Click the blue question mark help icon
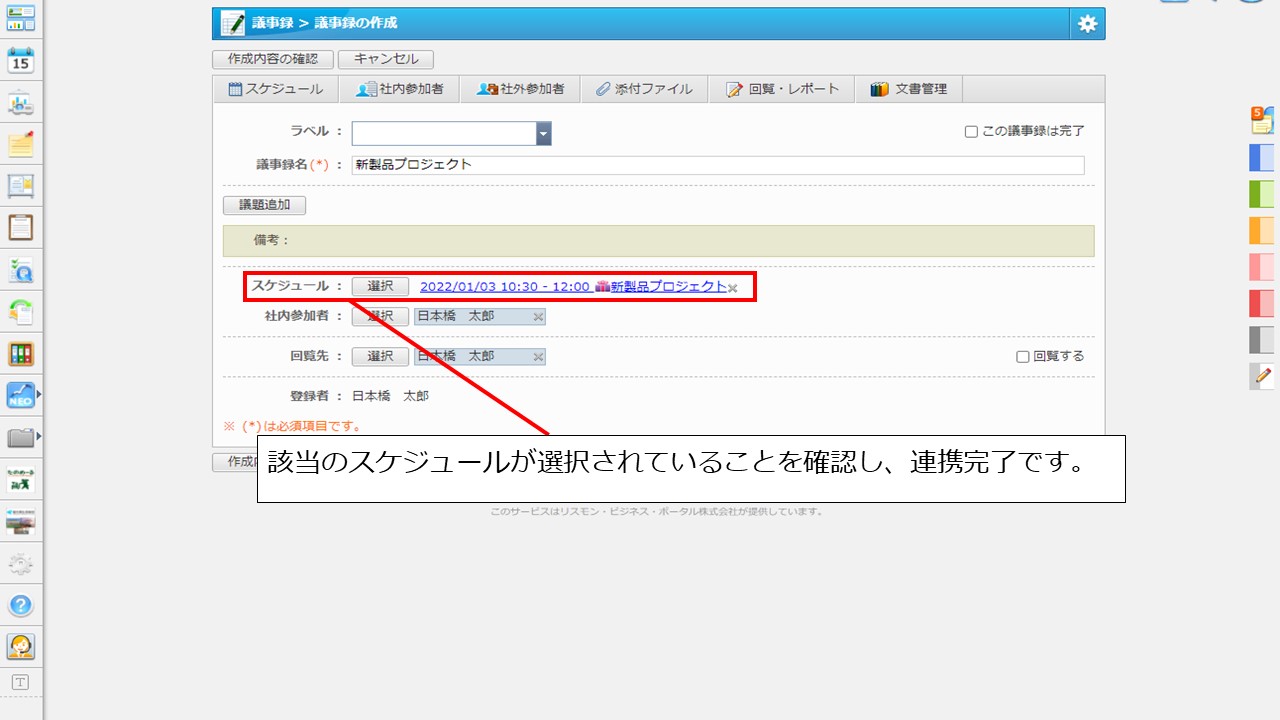Image resolution: width=1280 pixels, height=720 pixels. [21, 605]
